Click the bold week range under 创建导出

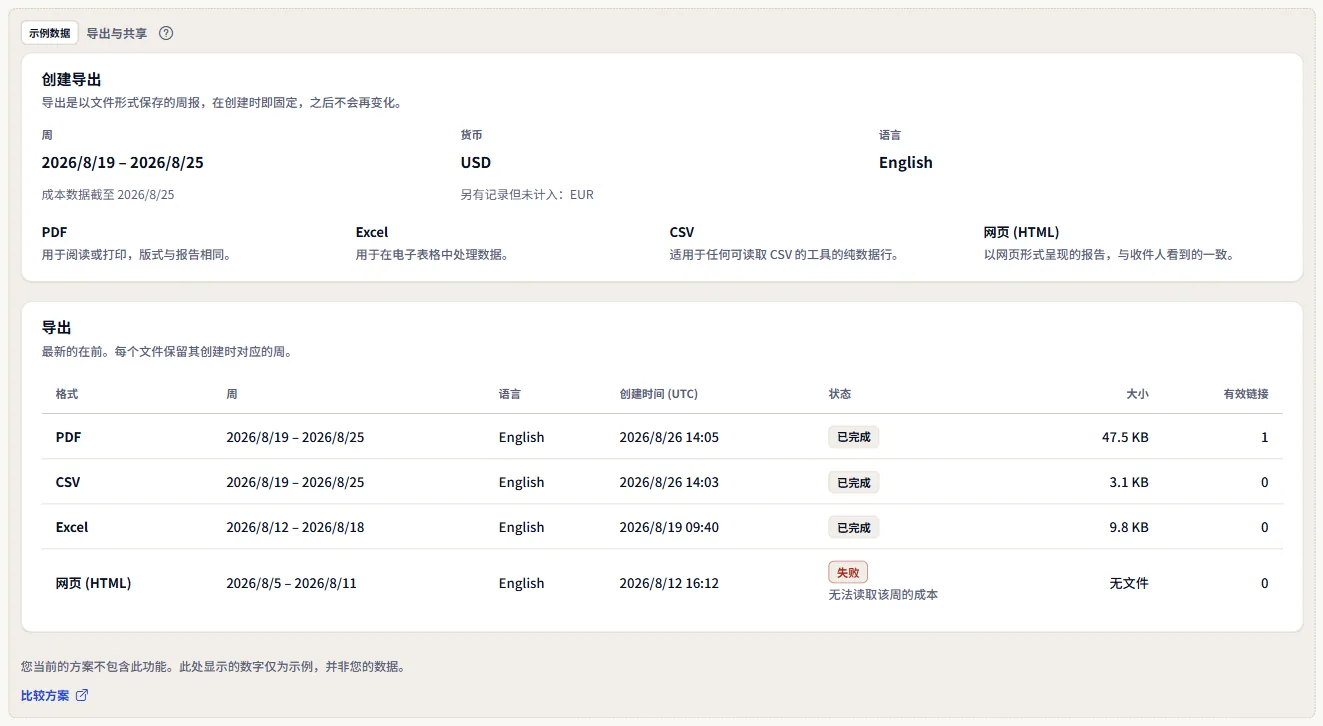click(123, 163)
